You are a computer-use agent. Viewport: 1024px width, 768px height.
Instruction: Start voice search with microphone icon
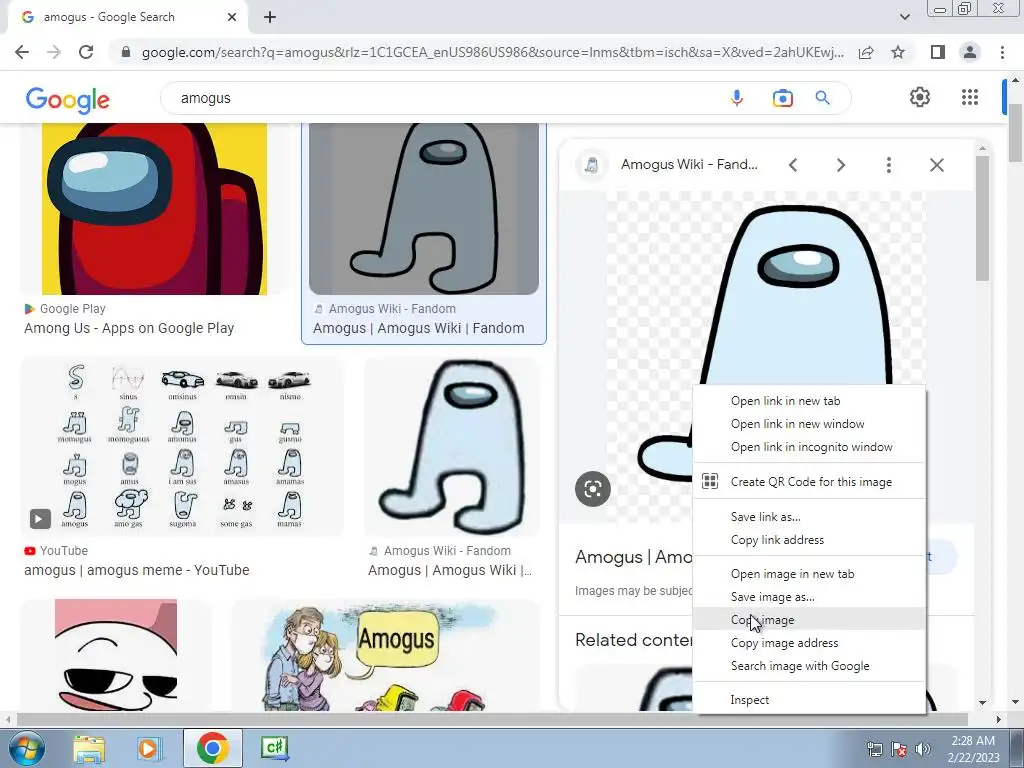tap(737, 98)
